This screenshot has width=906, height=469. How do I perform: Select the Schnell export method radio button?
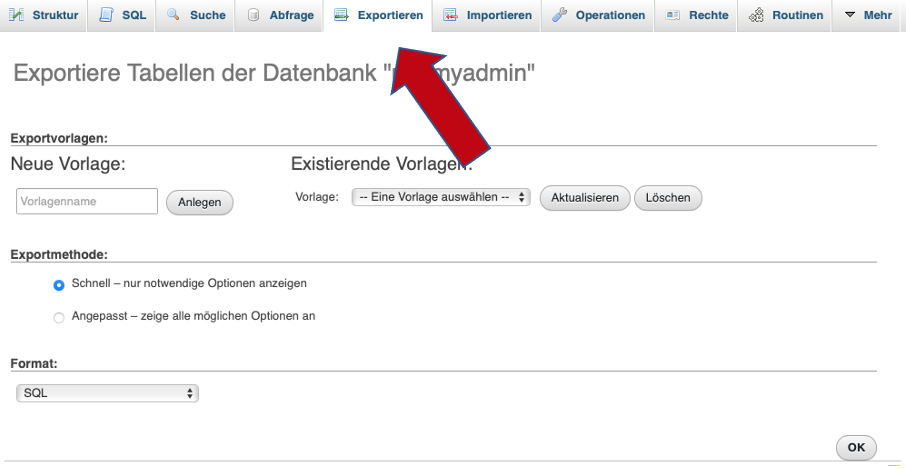(59, 285)
